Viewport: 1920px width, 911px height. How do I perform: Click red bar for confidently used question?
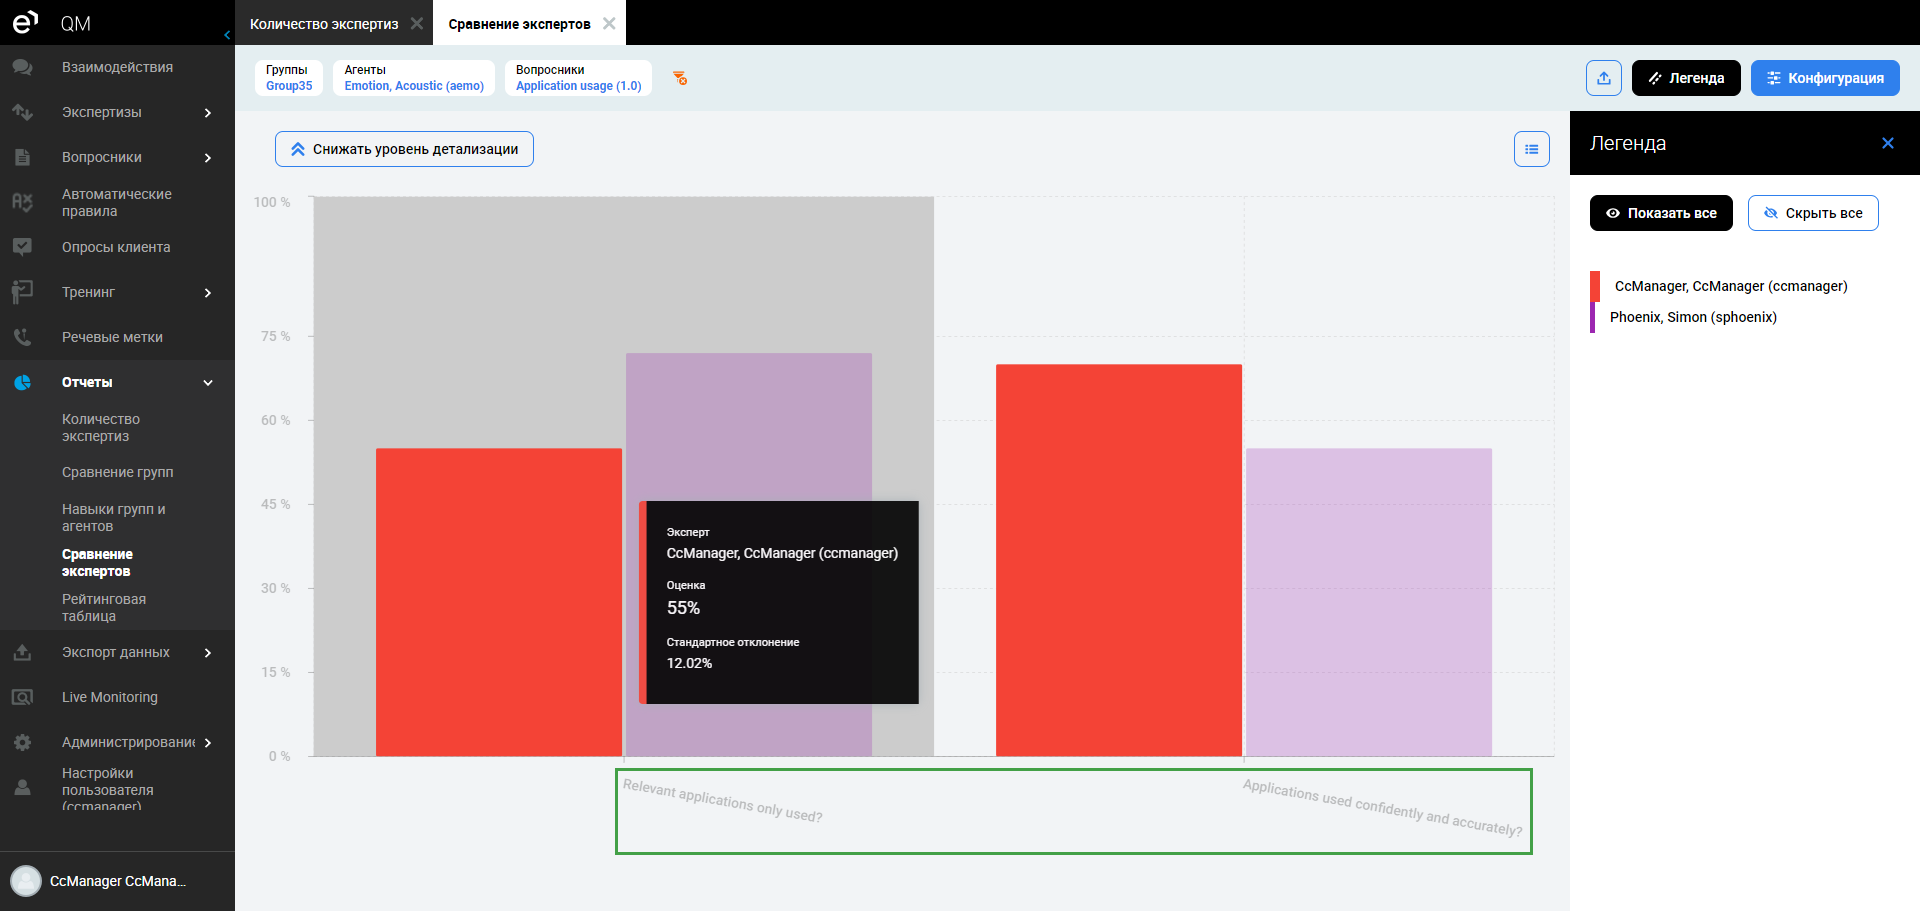coord(1119,560)
